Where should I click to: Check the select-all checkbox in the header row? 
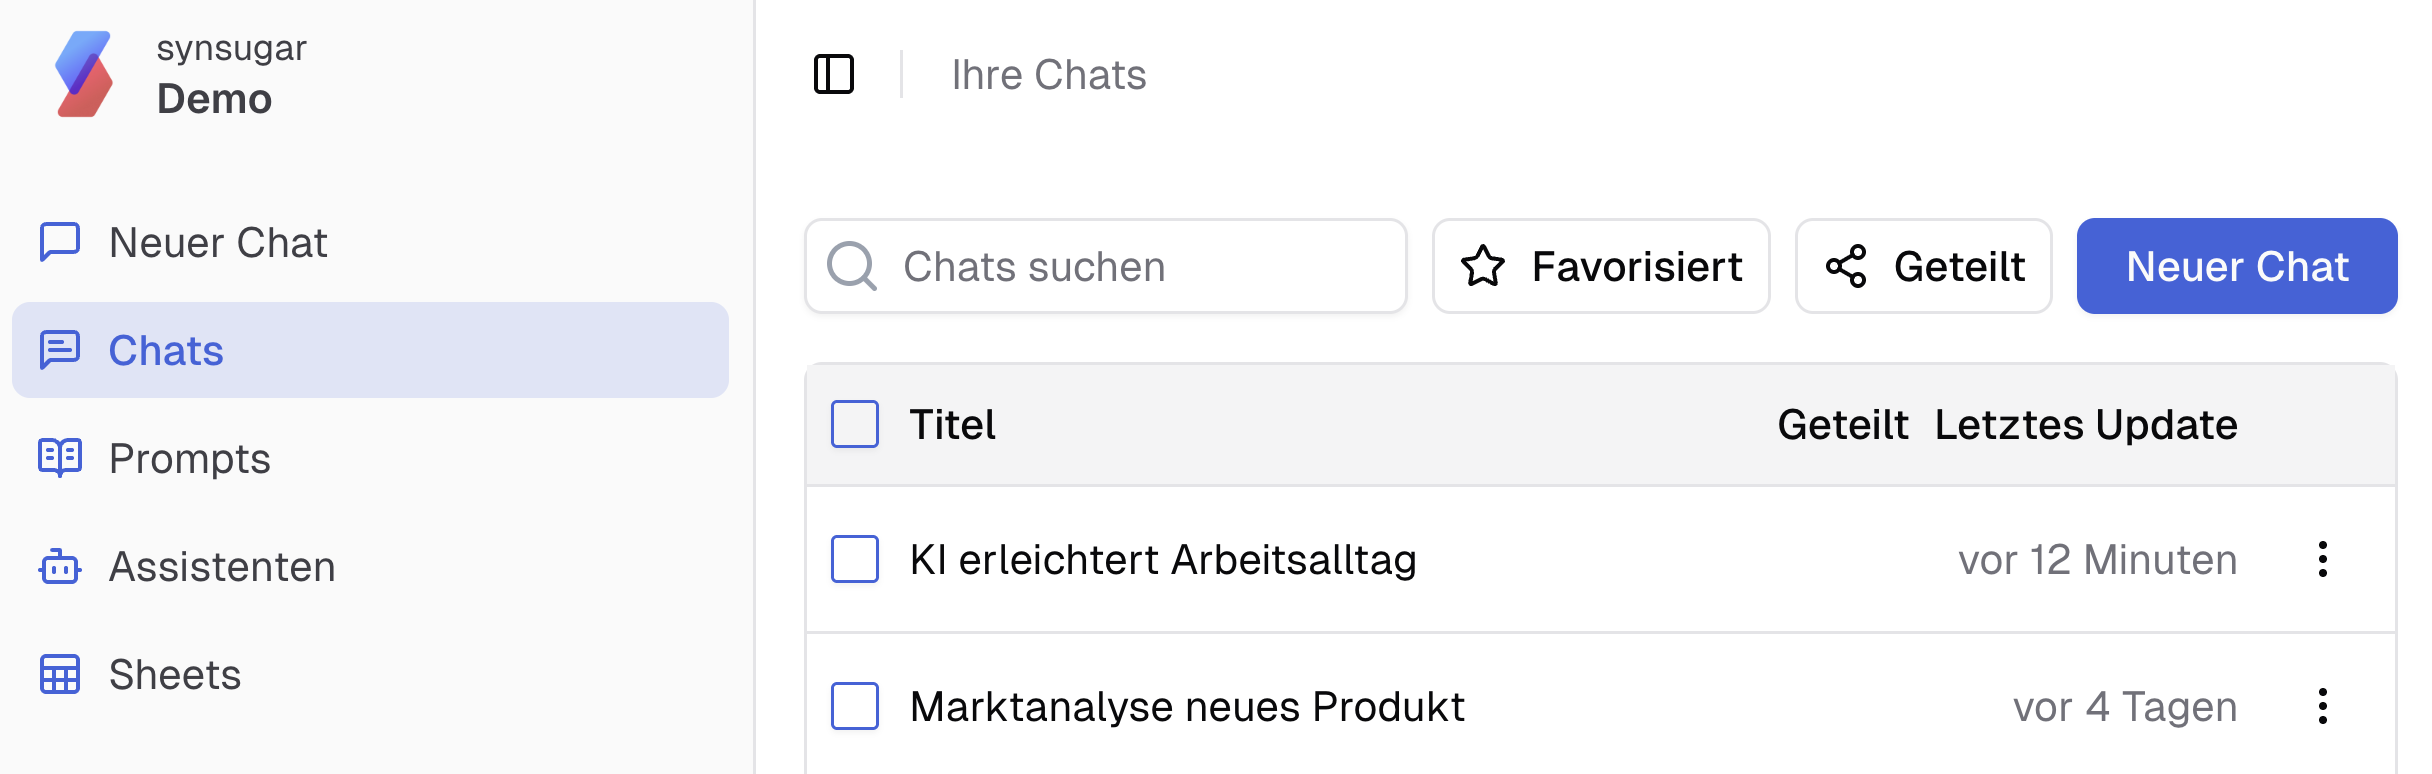tap(854, 424)
